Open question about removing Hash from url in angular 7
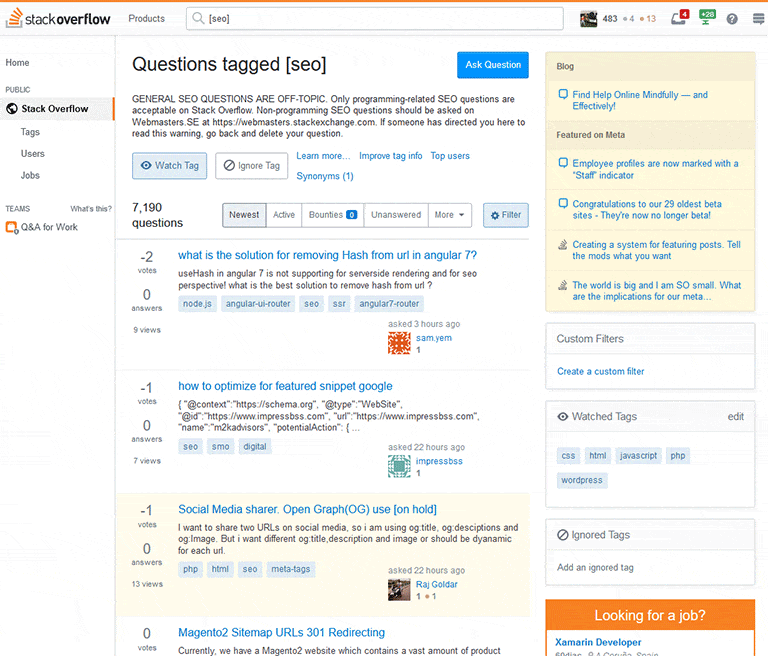The height and width of the screenshot is (656, 768). point(327,255)
